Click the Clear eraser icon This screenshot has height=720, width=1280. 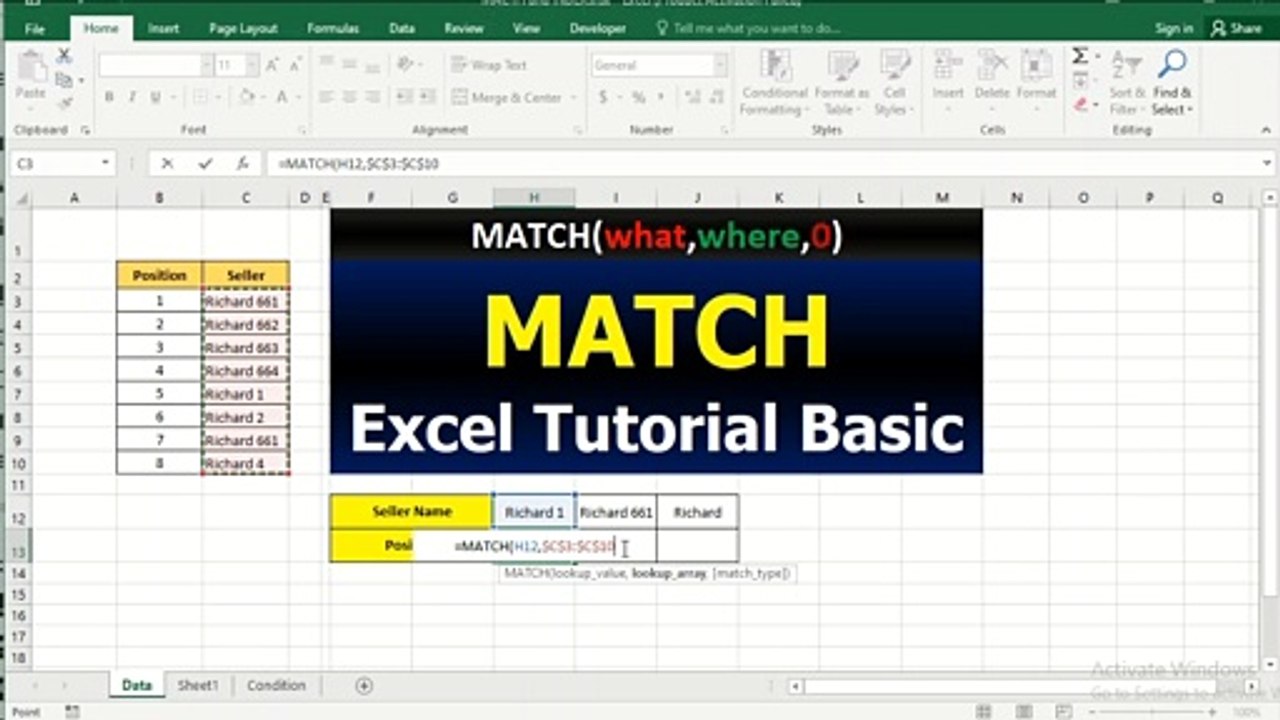1080,103
